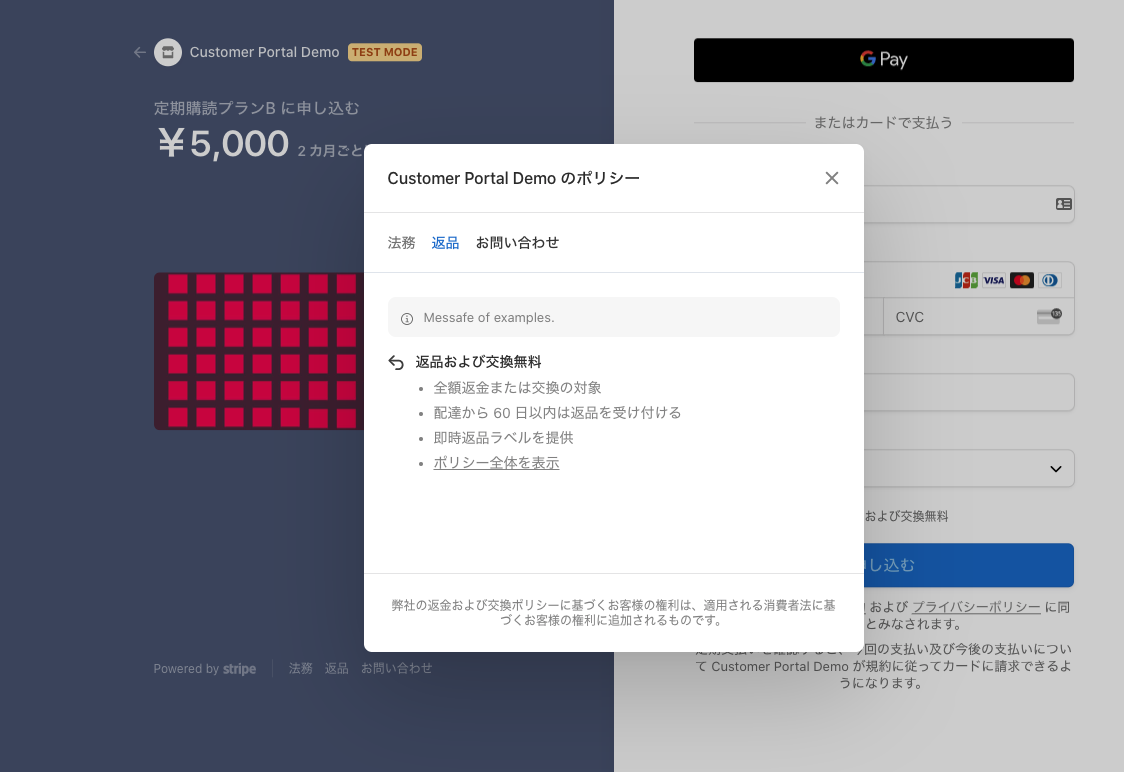Viewport: 1124px width, 772px height.
Task: Expand the country dropdown chevron
Action: pyautogui.click(x=1055, y=469)
